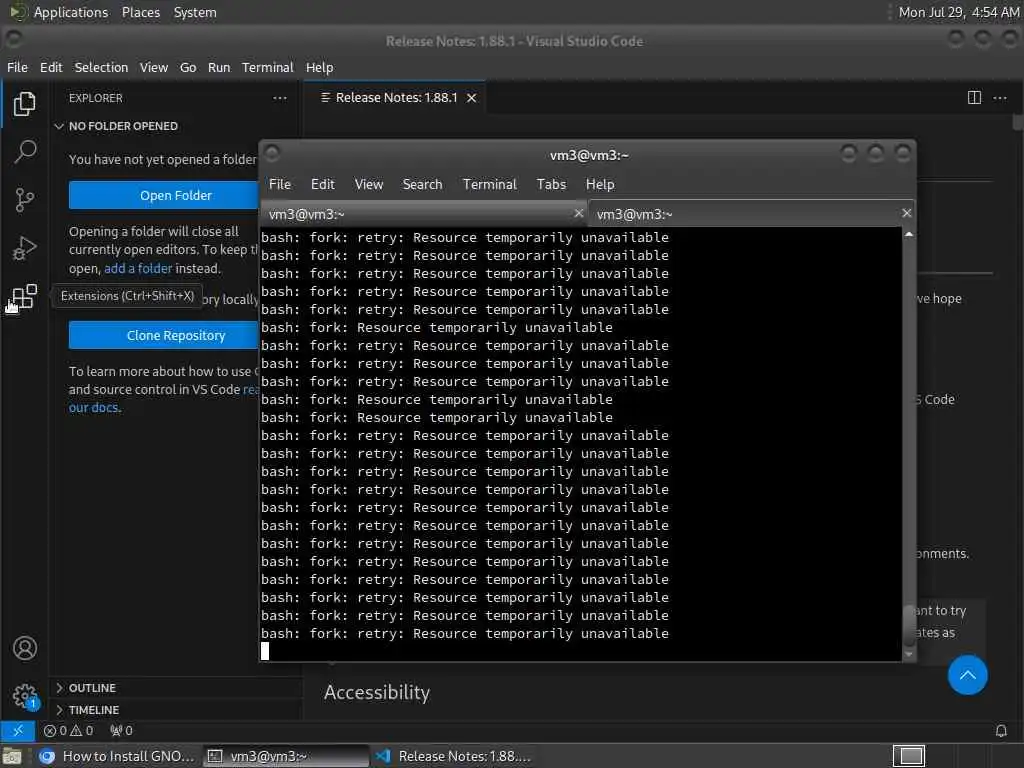This screenshot has height=768, width=1024.
Task: Open the terminal window View menu
Action: (x=369, y=184)
